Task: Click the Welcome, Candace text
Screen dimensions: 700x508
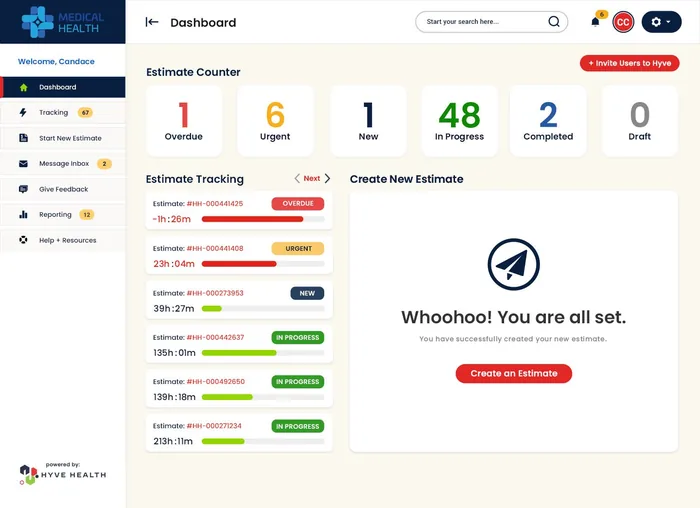Action: coord(56,62)
